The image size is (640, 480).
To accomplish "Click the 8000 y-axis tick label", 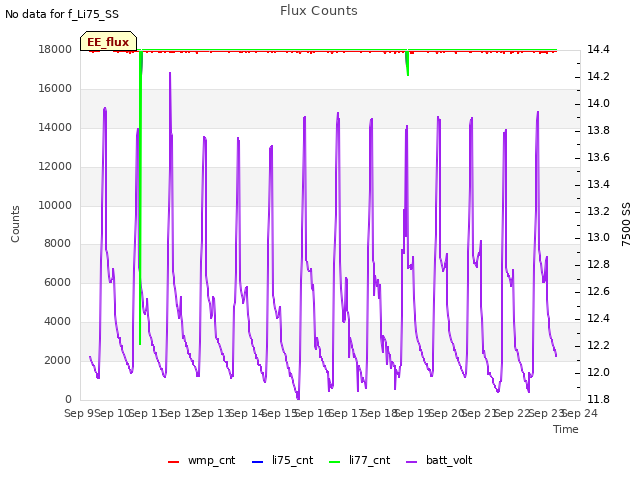I will coord(58,244).
